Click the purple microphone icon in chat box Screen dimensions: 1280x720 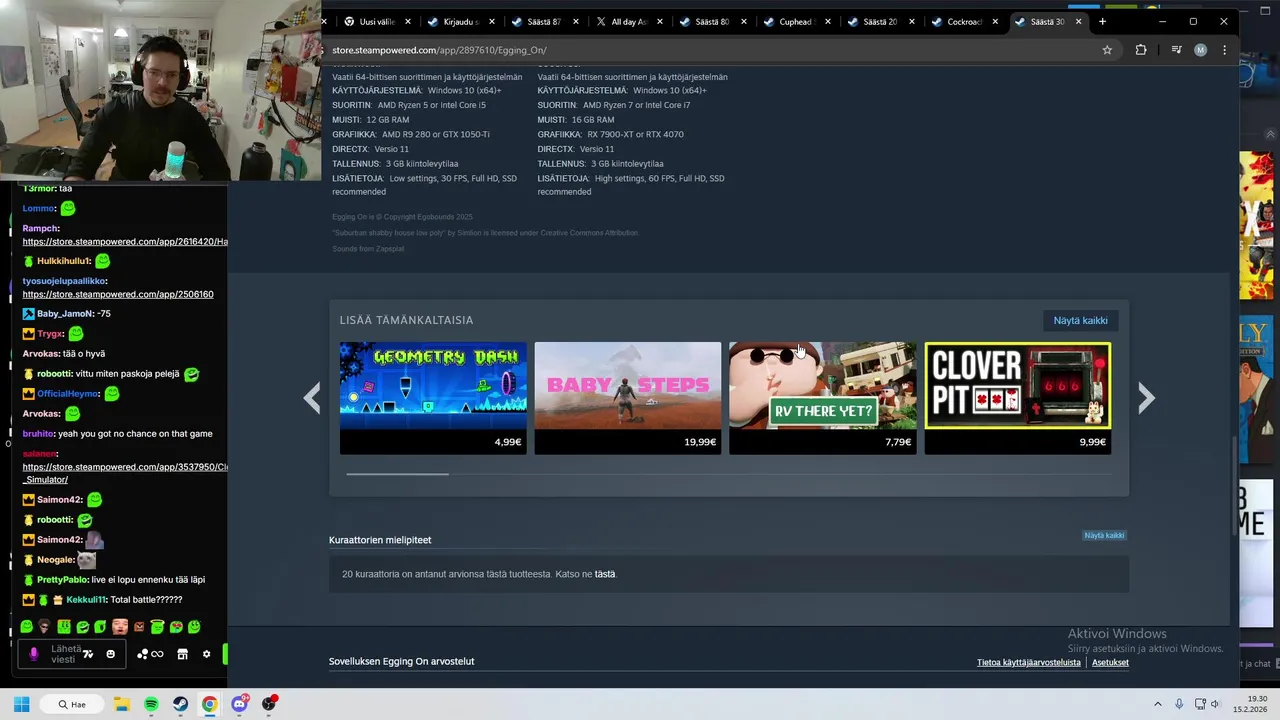(33, 654)
